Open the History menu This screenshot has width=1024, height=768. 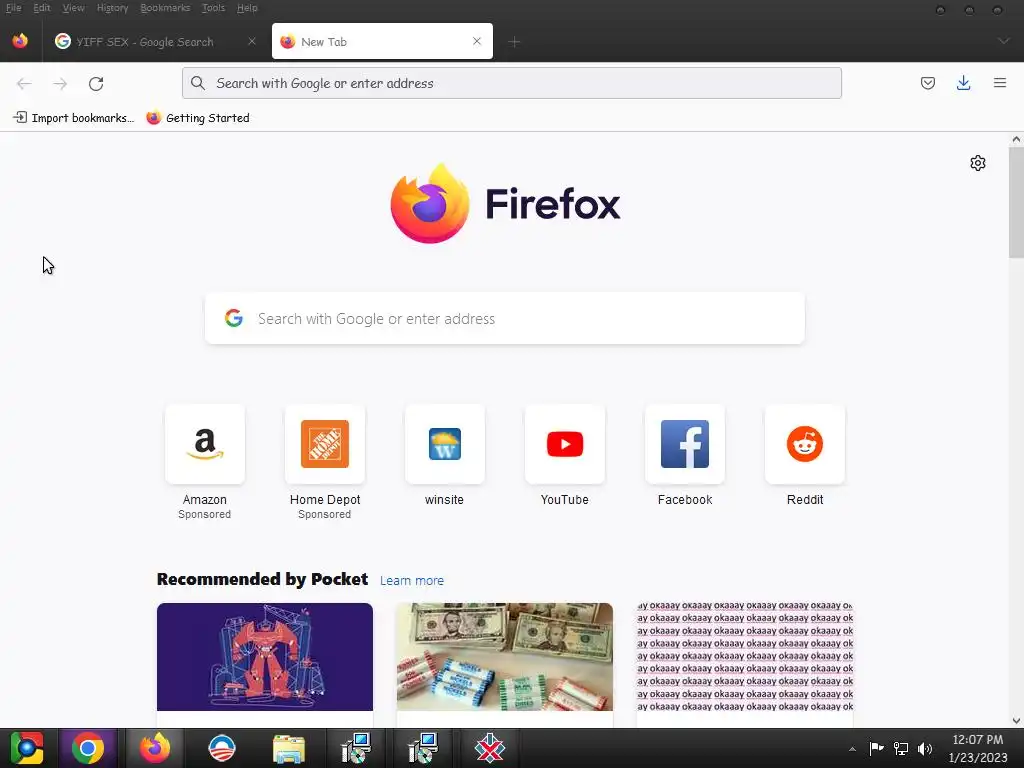112,8
